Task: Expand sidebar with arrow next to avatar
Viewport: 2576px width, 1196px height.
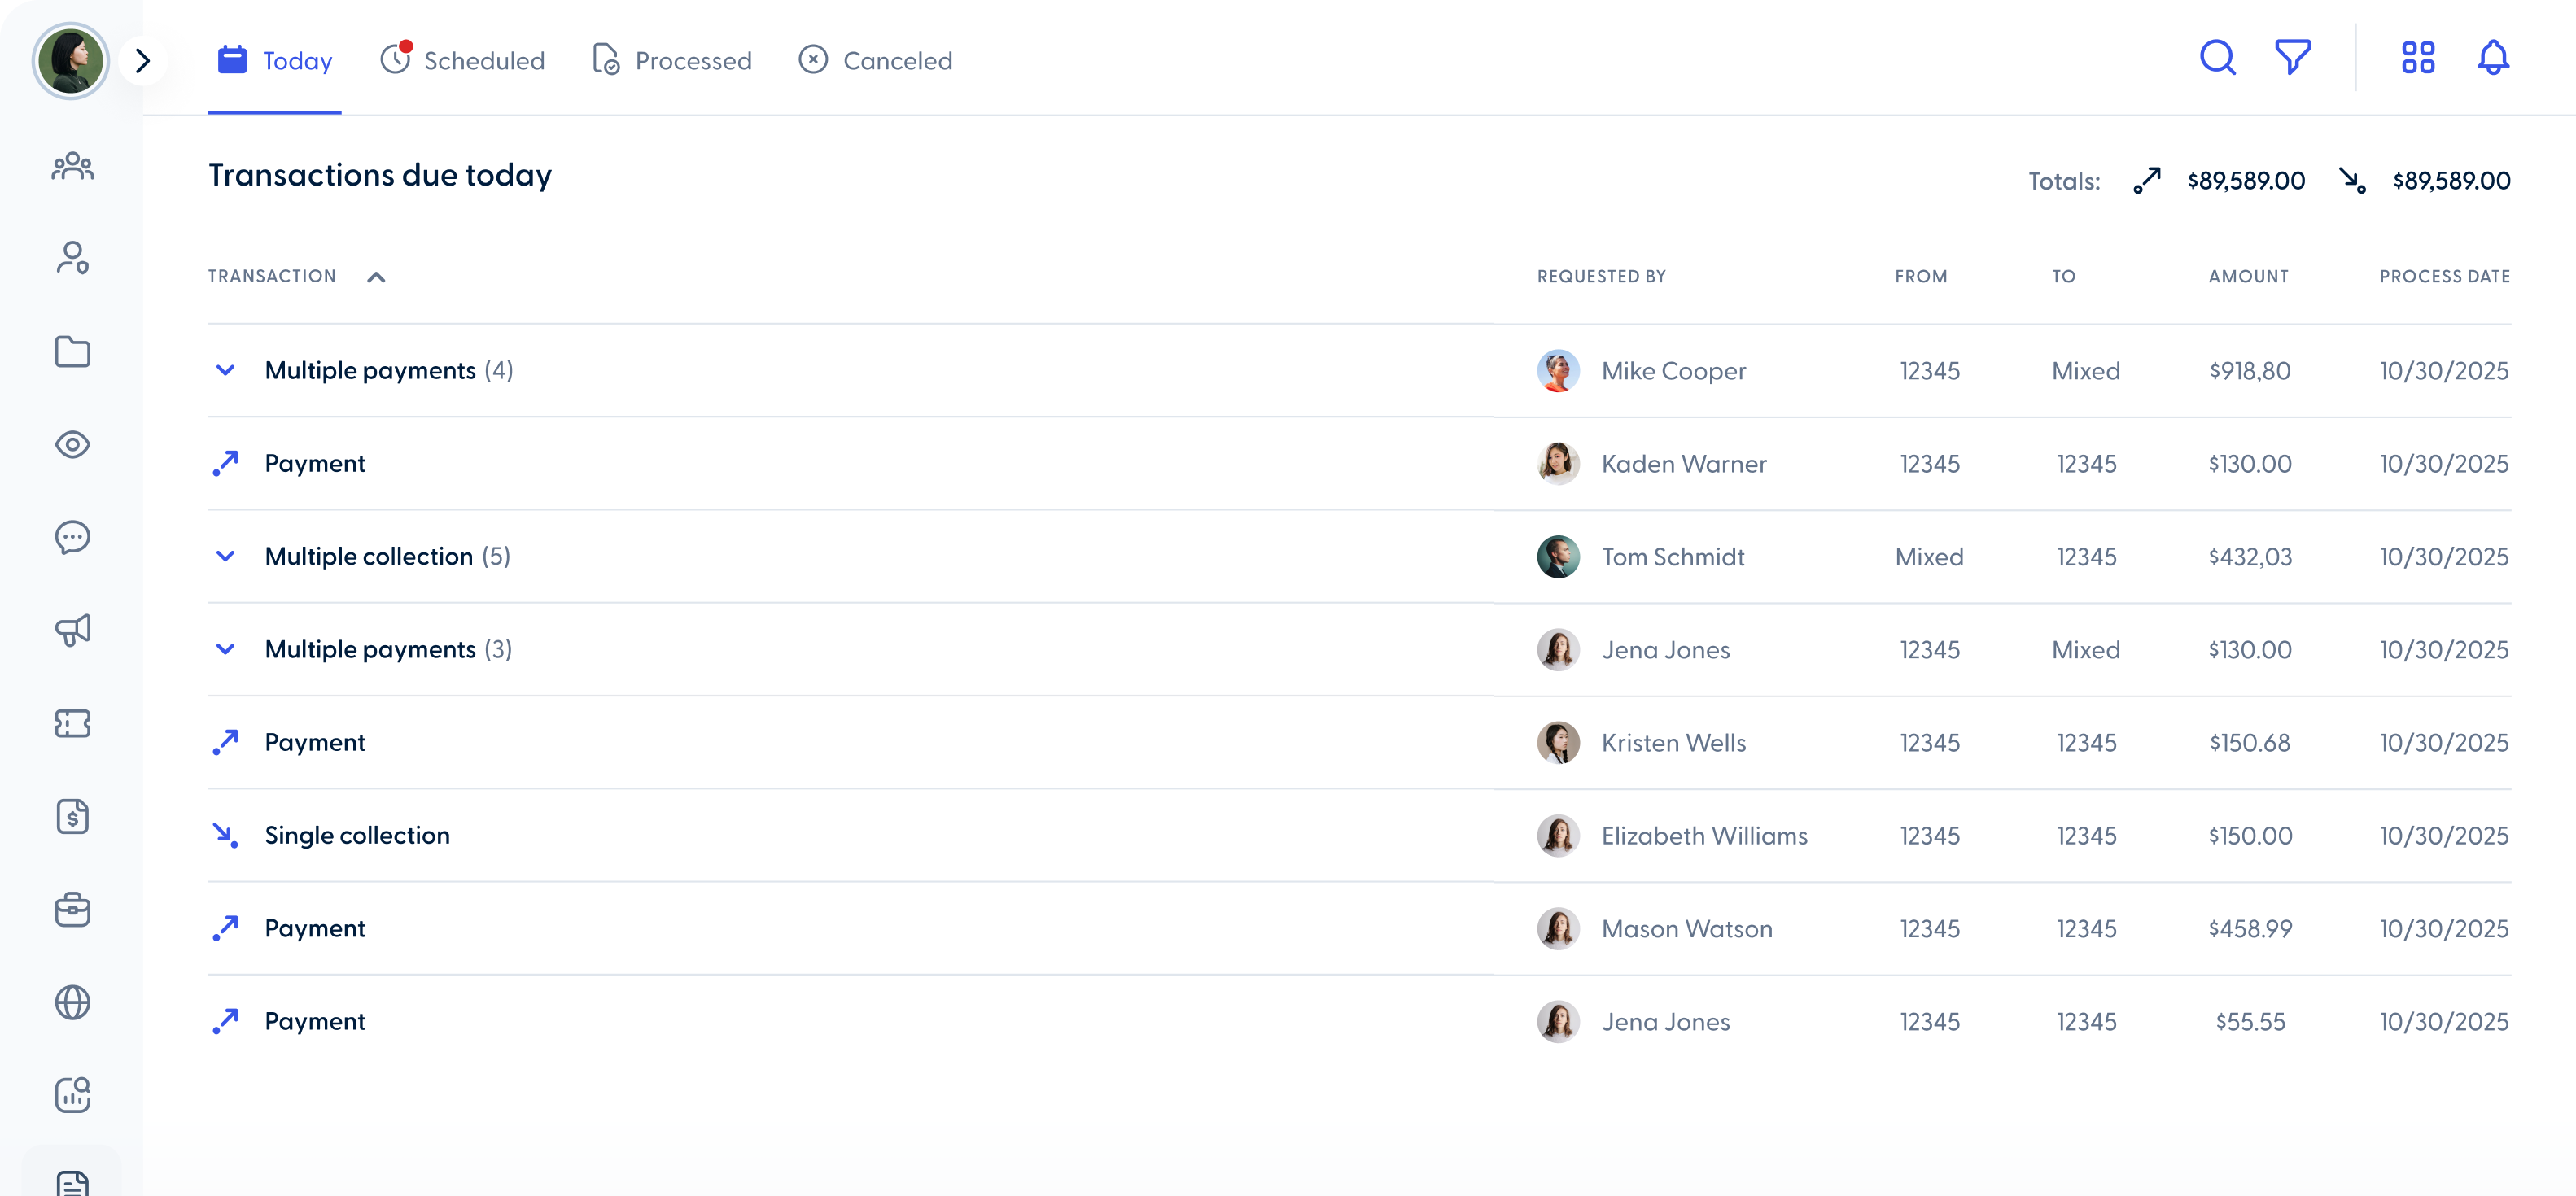Action: (142, 61)
